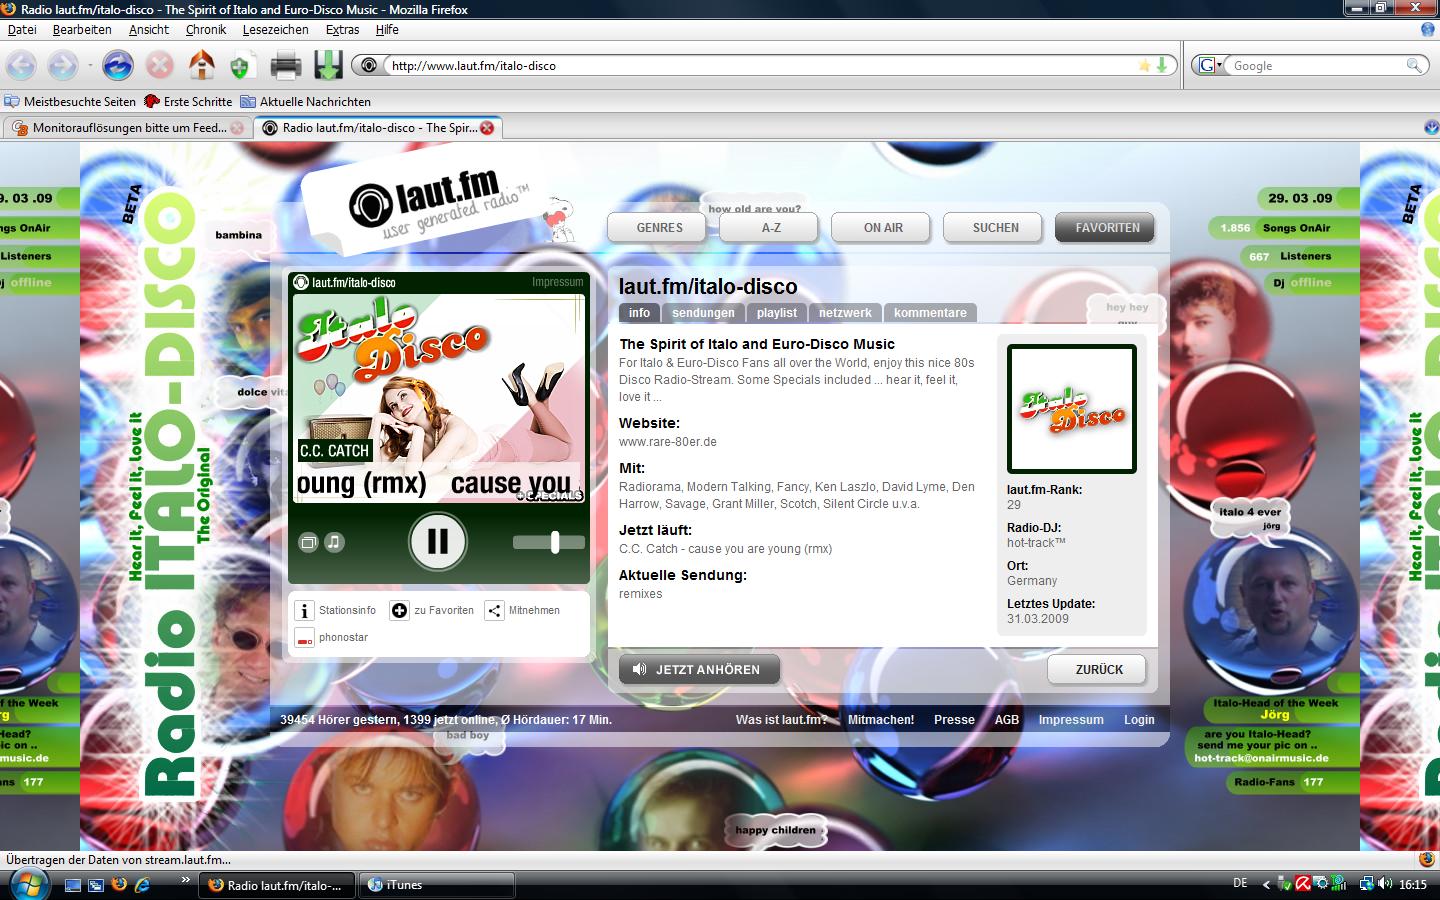Open the Hilfe menu

(x=387, y=30)
